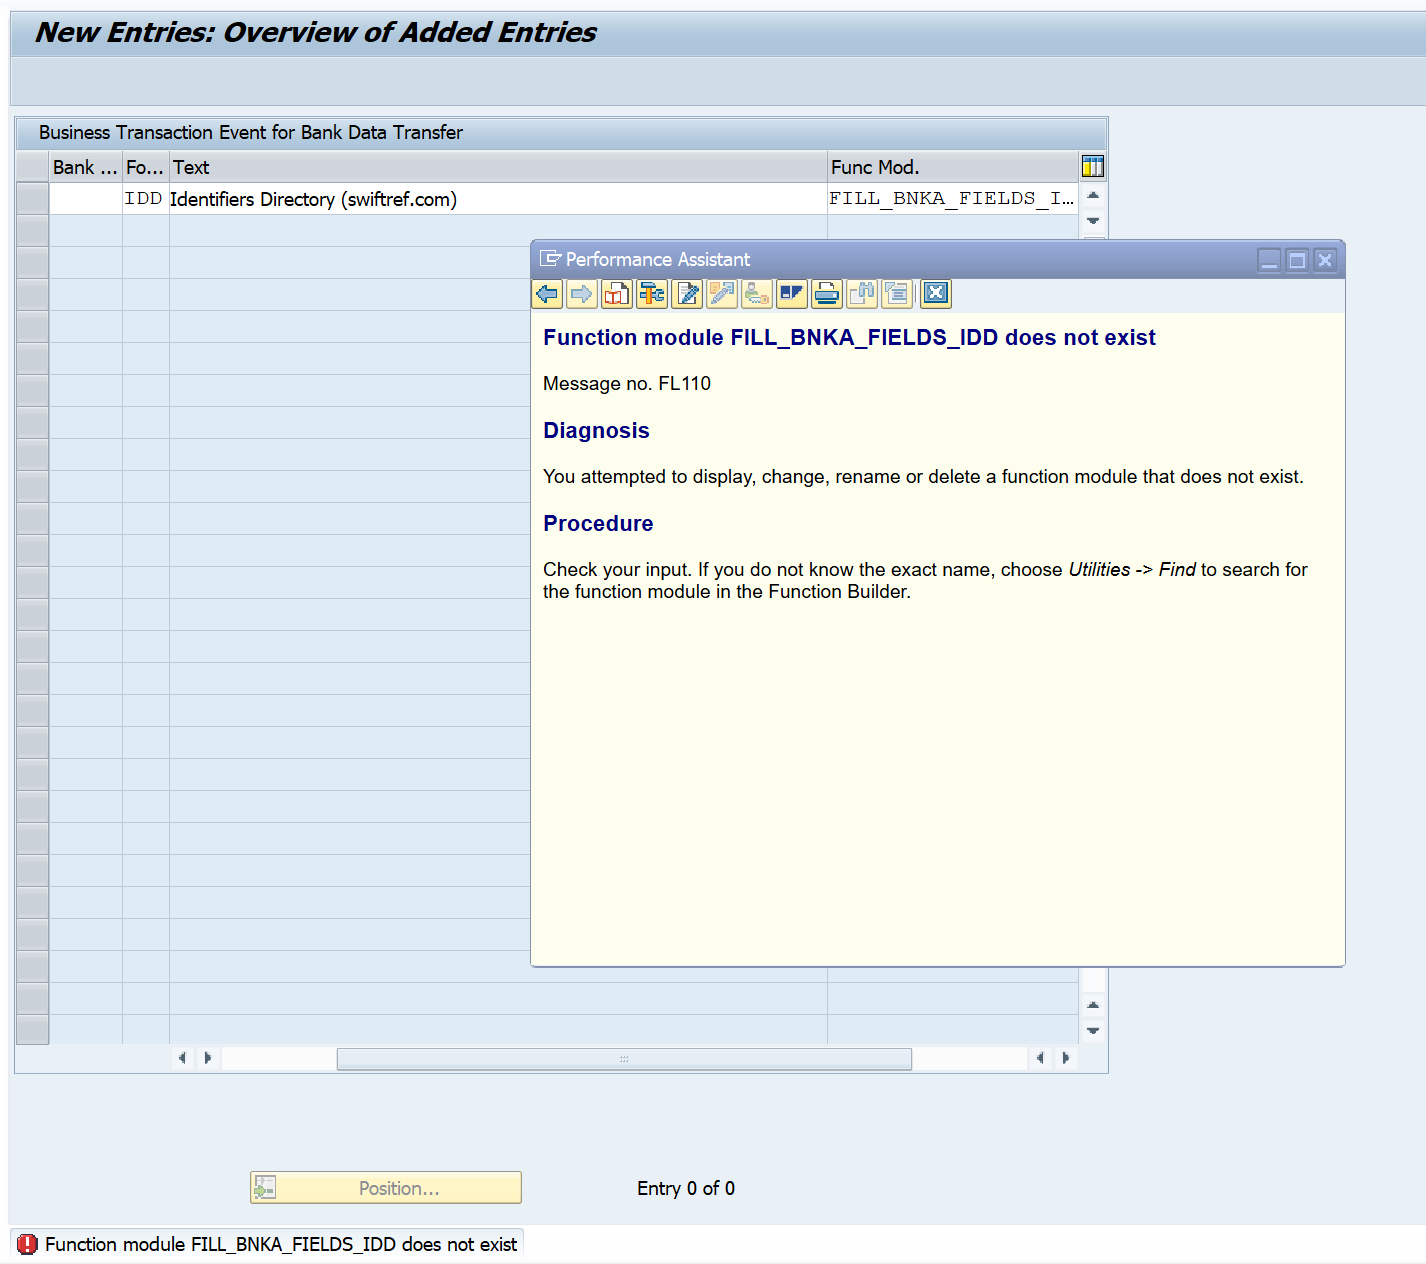Click the select-all corner of the table

[x=33, y=167]
